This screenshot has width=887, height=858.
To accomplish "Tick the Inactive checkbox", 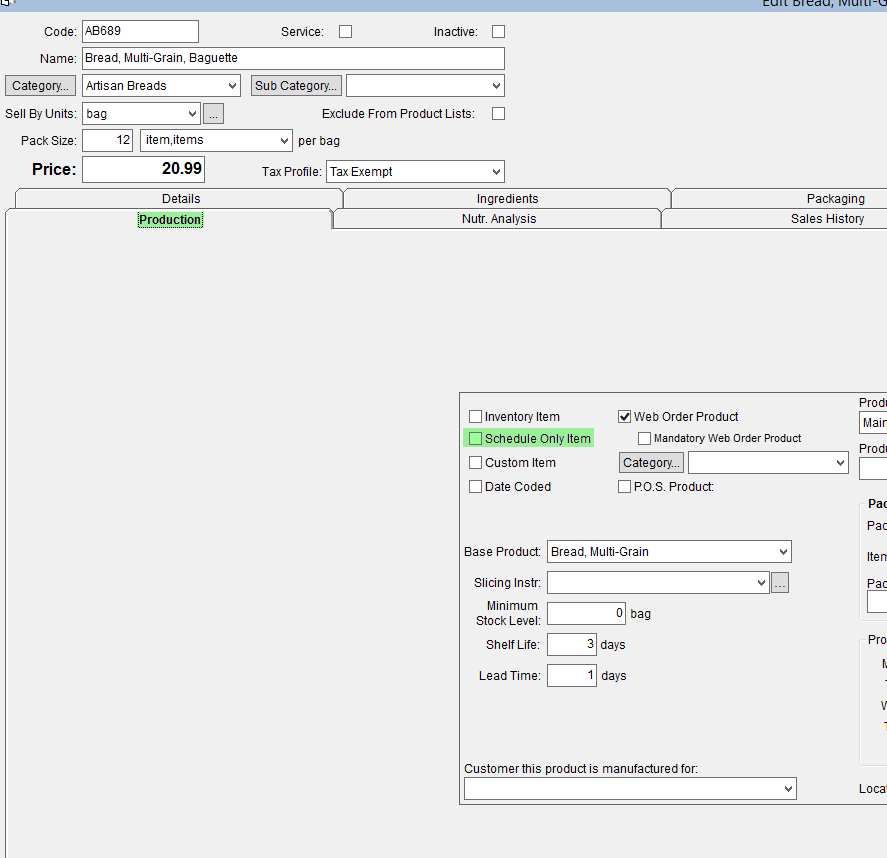I will pos(498,32).
